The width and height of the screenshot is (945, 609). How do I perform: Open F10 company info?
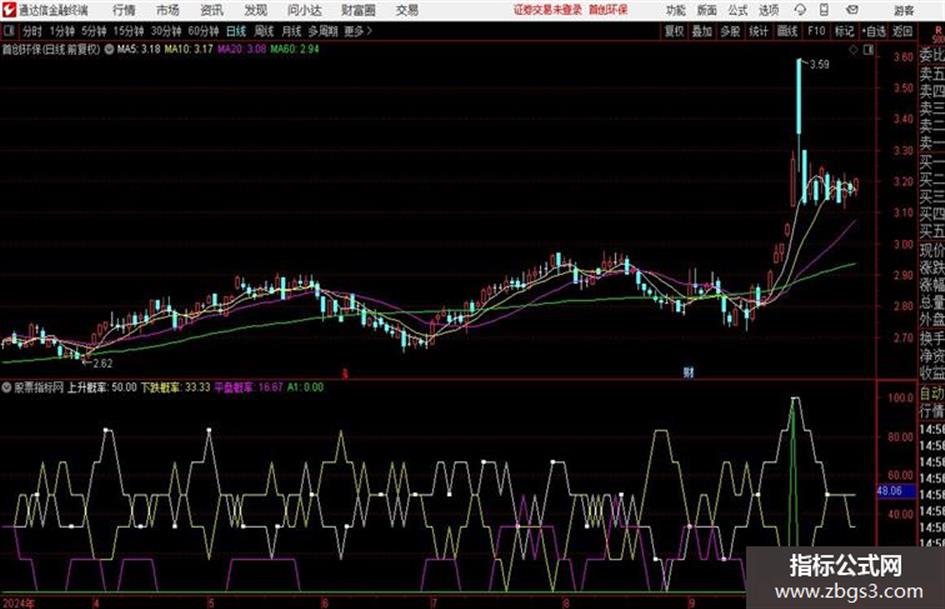(x=816, y=31)
